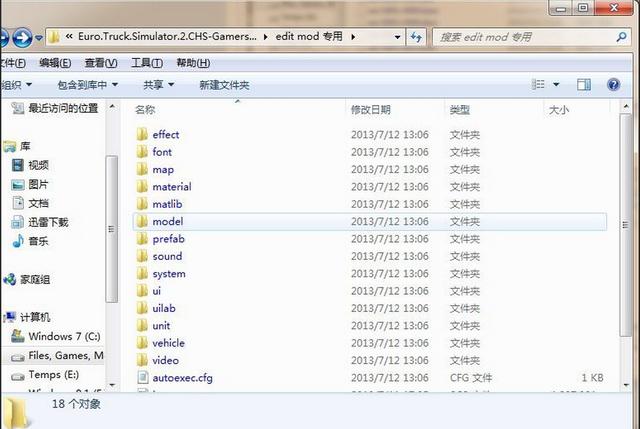
Task: Open the view options dropdown arrow
Action: coord(556,84)
